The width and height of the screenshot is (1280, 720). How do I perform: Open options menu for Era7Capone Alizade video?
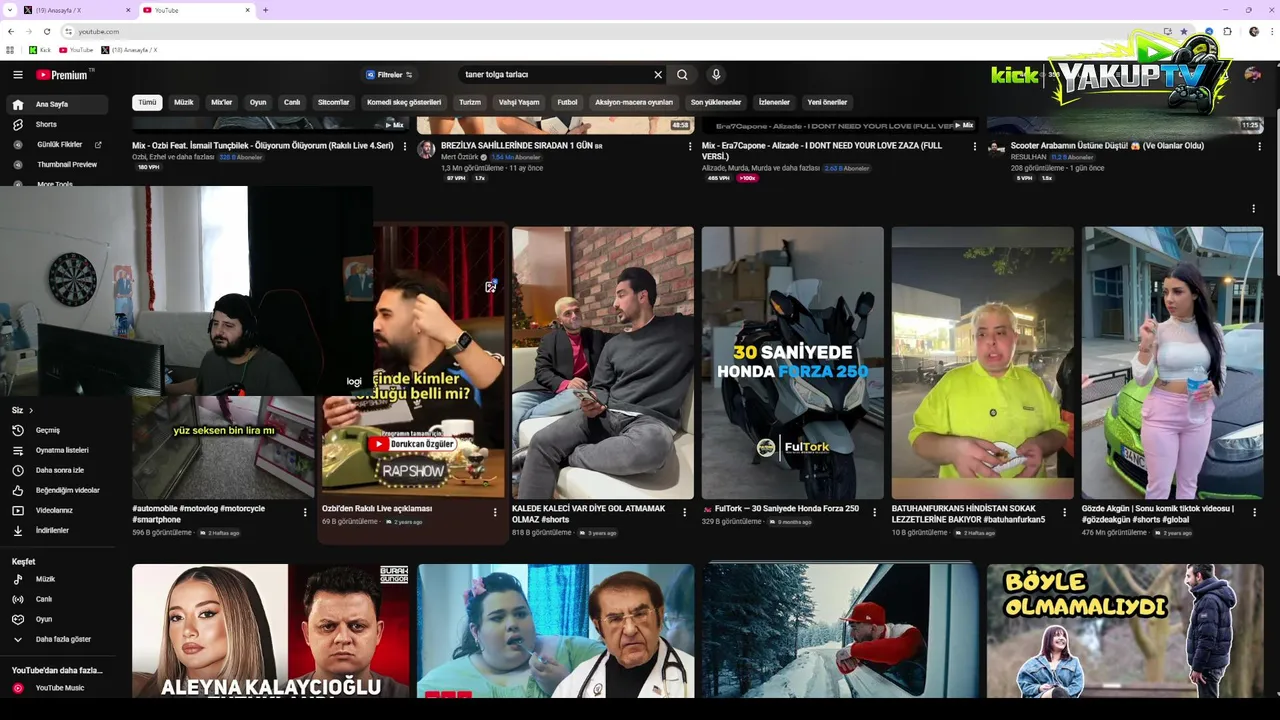975,146
